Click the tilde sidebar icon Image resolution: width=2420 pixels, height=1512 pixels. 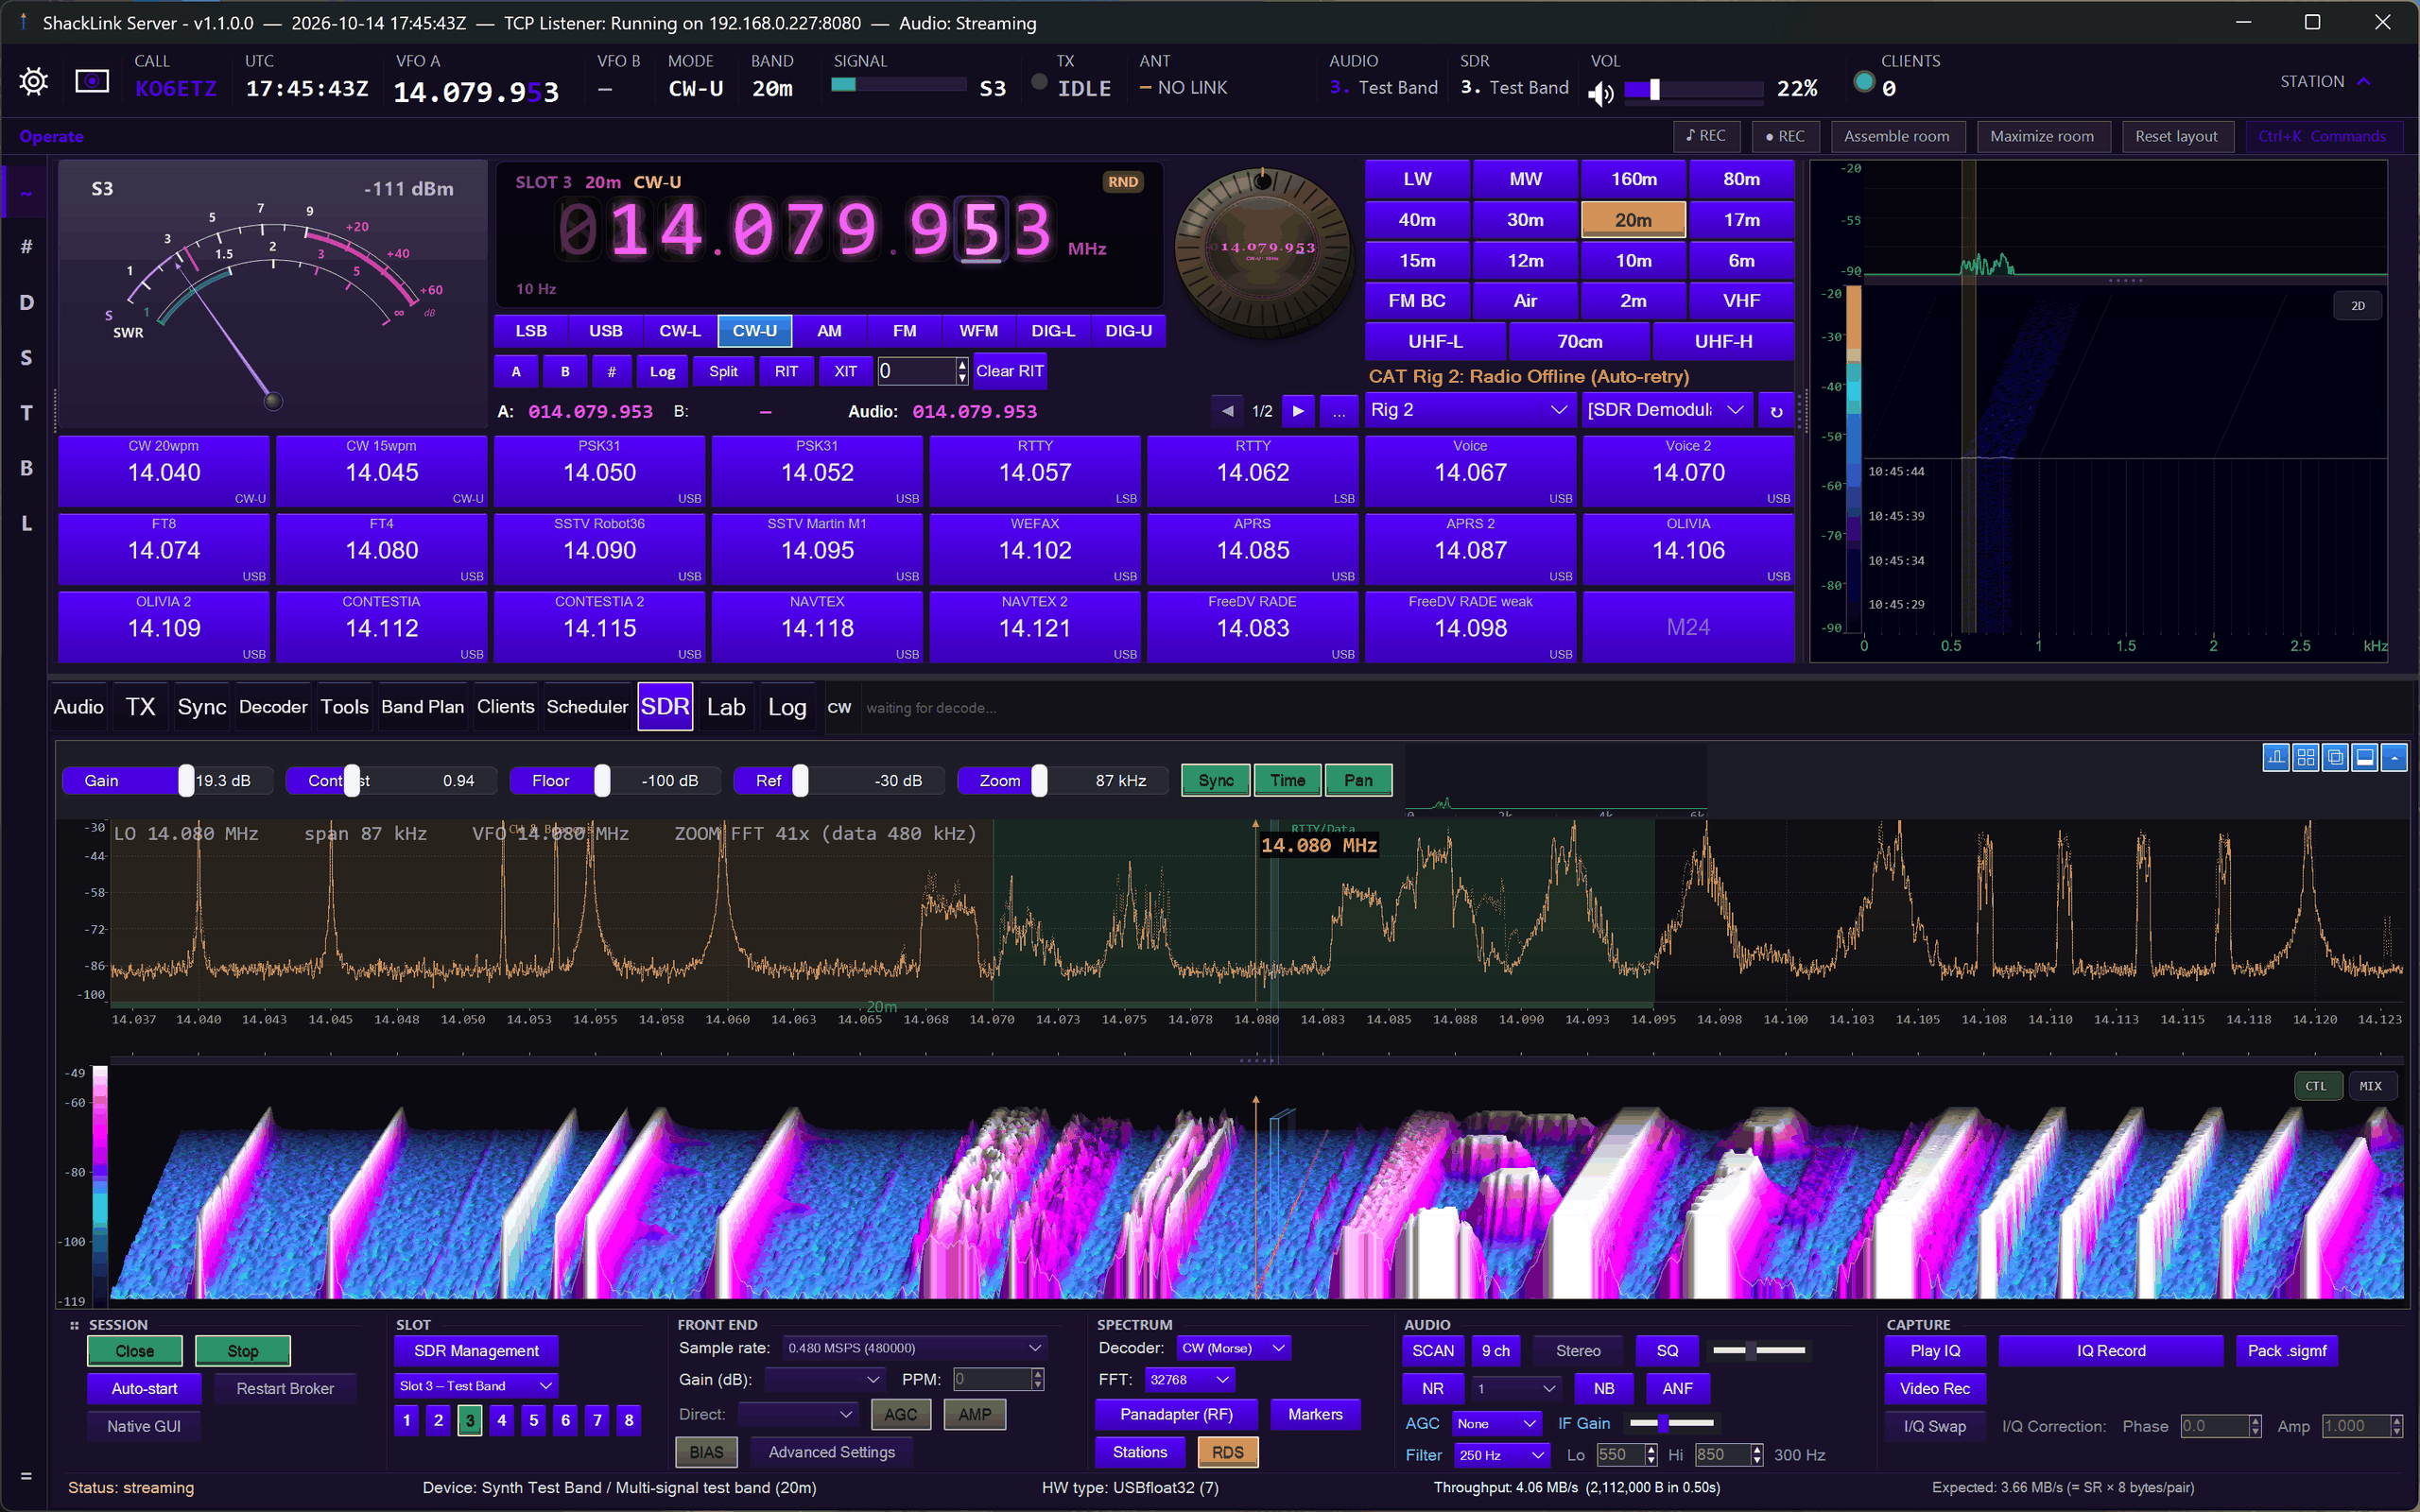click(x=26, y=192)
